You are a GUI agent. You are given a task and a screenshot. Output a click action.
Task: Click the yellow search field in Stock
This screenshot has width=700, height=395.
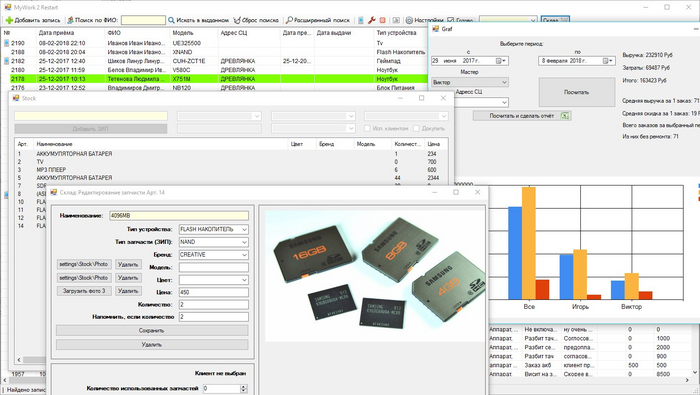coord(91,116)
